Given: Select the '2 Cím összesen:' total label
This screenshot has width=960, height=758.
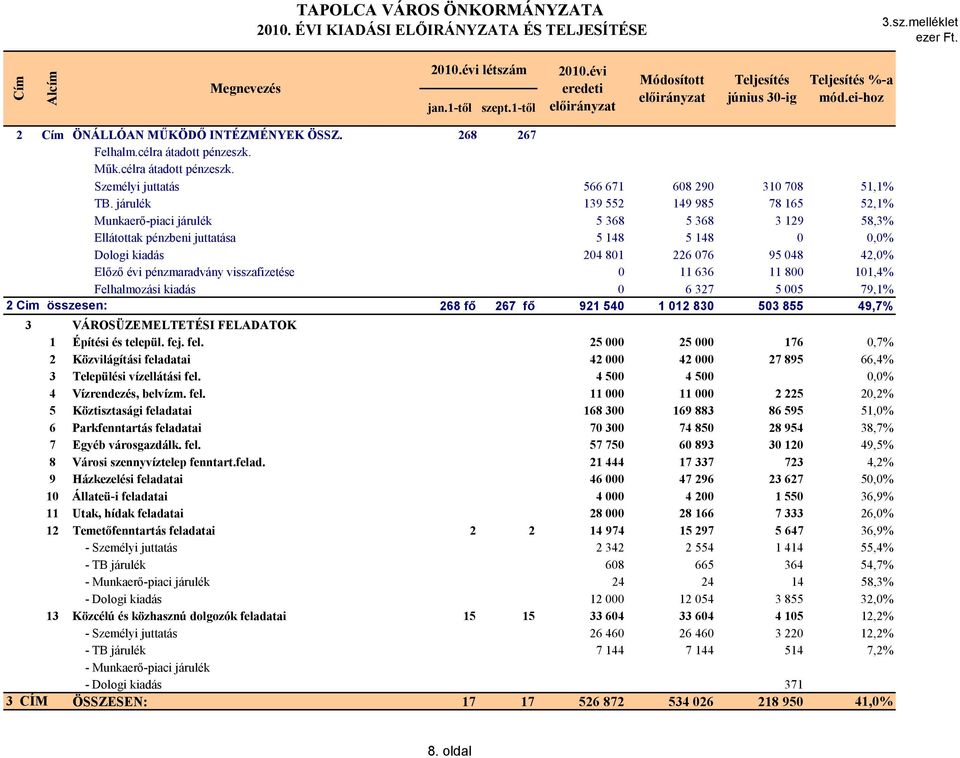Looking at the screenshot, I should [x=56, y=305].
